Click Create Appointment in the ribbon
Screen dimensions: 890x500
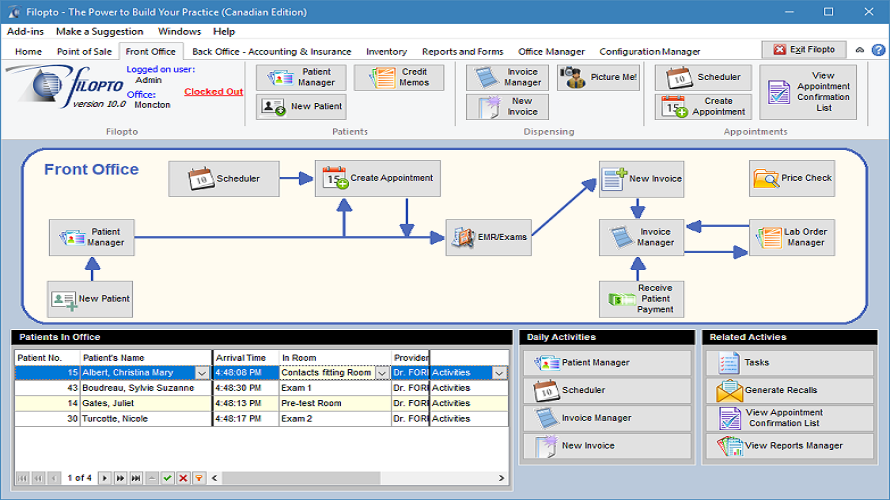point(703,107)
